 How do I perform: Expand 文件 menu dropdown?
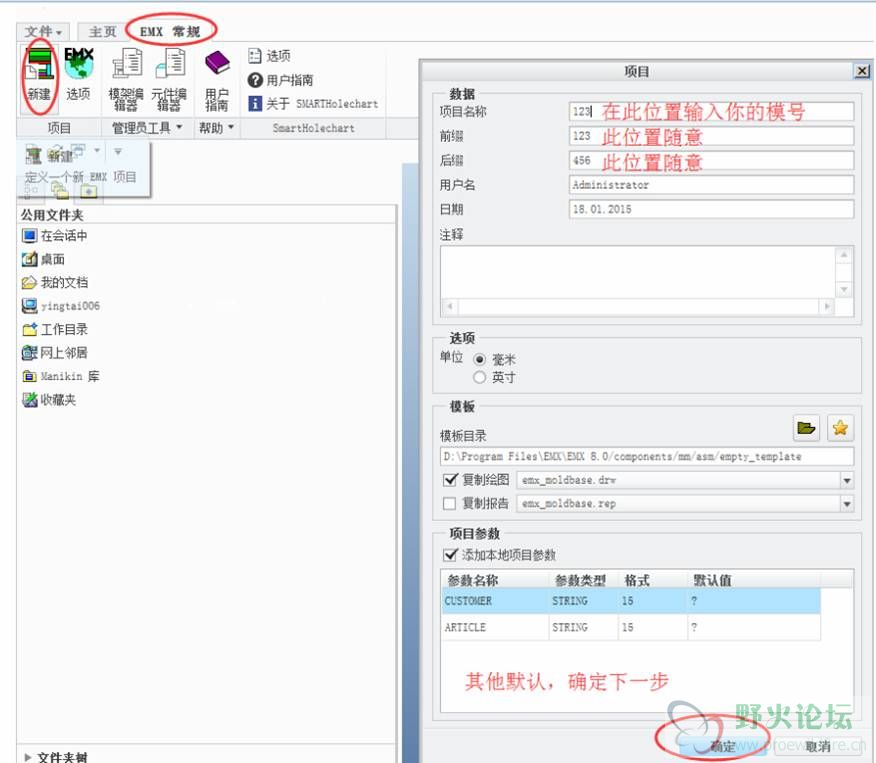(x=43, y=32)
